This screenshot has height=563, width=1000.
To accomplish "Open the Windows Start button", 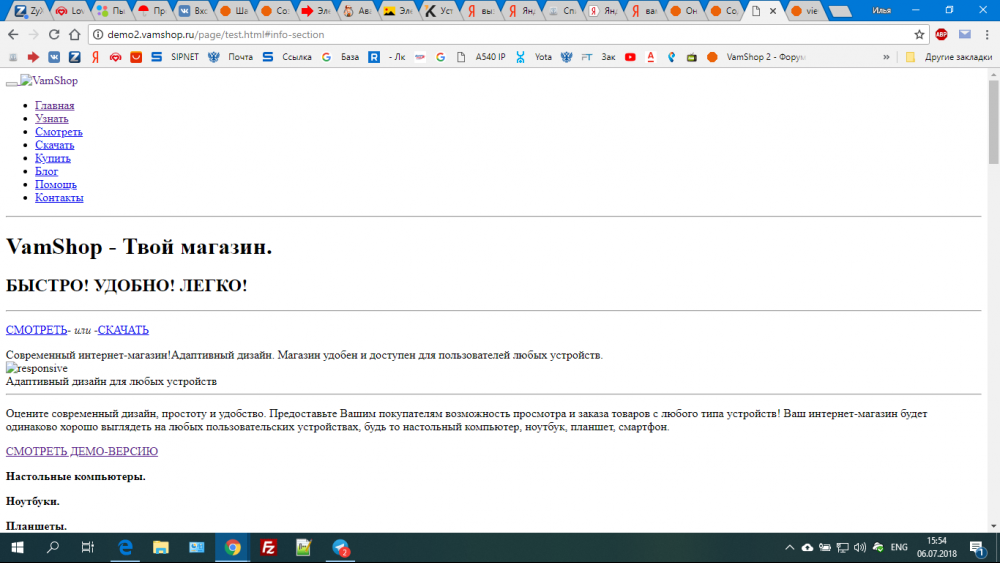I will pos(17,548).
